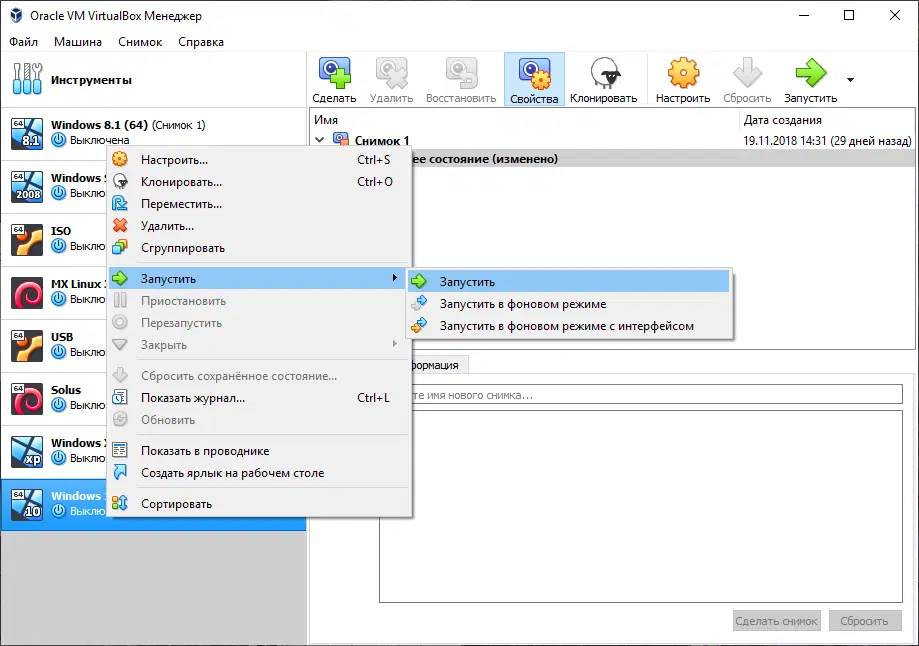This screenshot has height=646, width=919.
Task: Click the Информация tab
Action: point(438,365)
